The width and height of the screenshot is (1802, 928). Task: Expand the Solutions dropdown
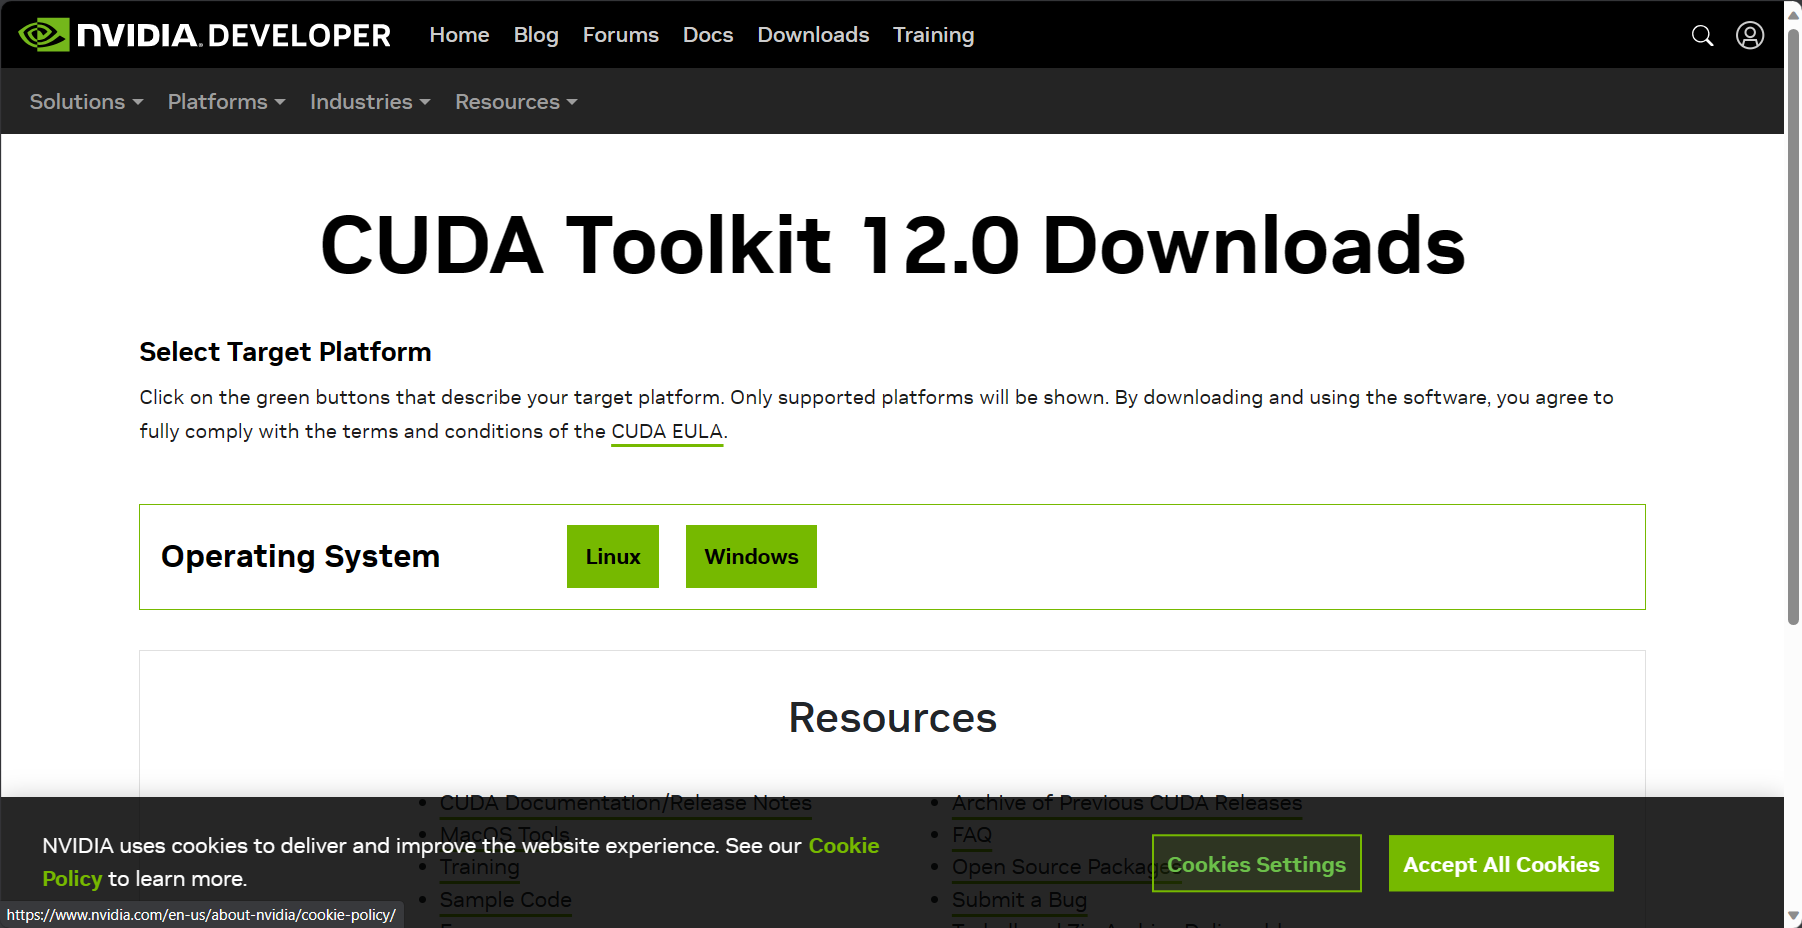pos(87,102)
